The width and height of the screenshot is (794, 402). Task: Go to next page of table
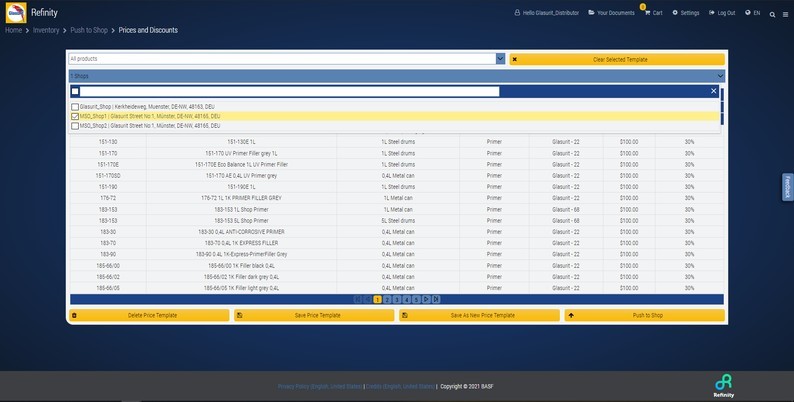click(426, 300)
